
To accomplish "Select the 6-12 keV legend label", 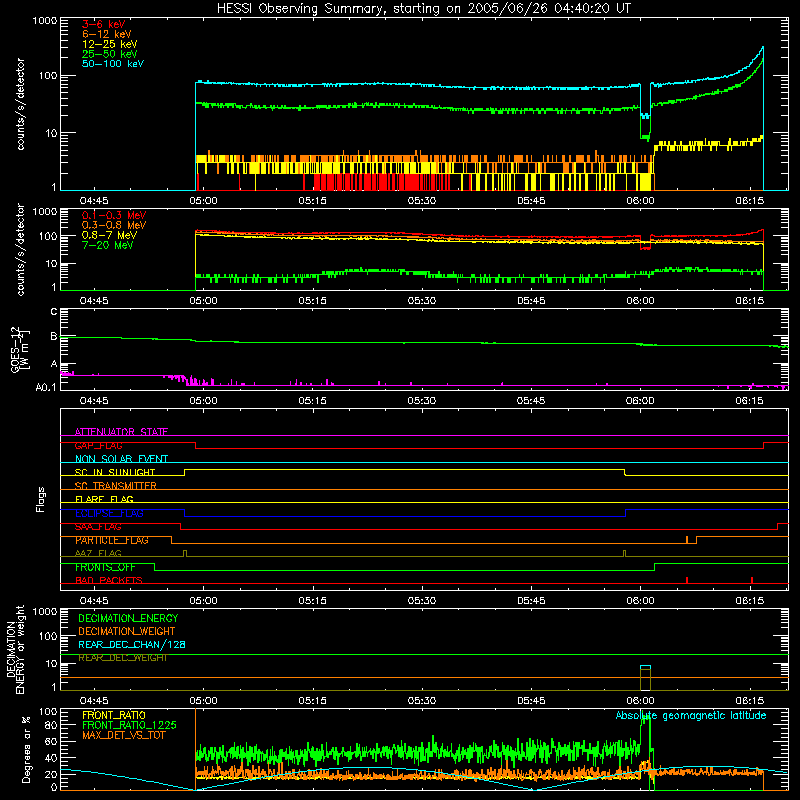I will [x=107, y=34].
